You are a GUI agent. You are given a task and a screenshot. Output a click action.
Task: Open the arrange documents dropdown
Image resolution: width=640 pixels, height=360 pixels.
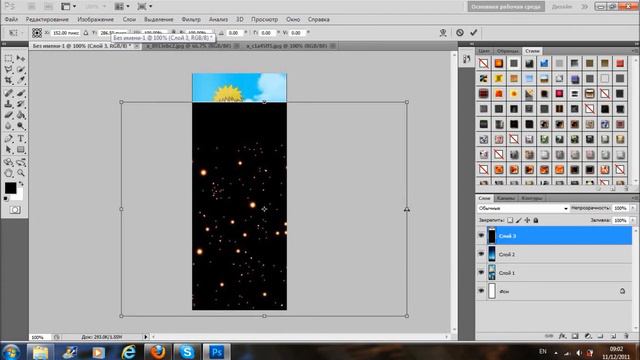(122, 7)
